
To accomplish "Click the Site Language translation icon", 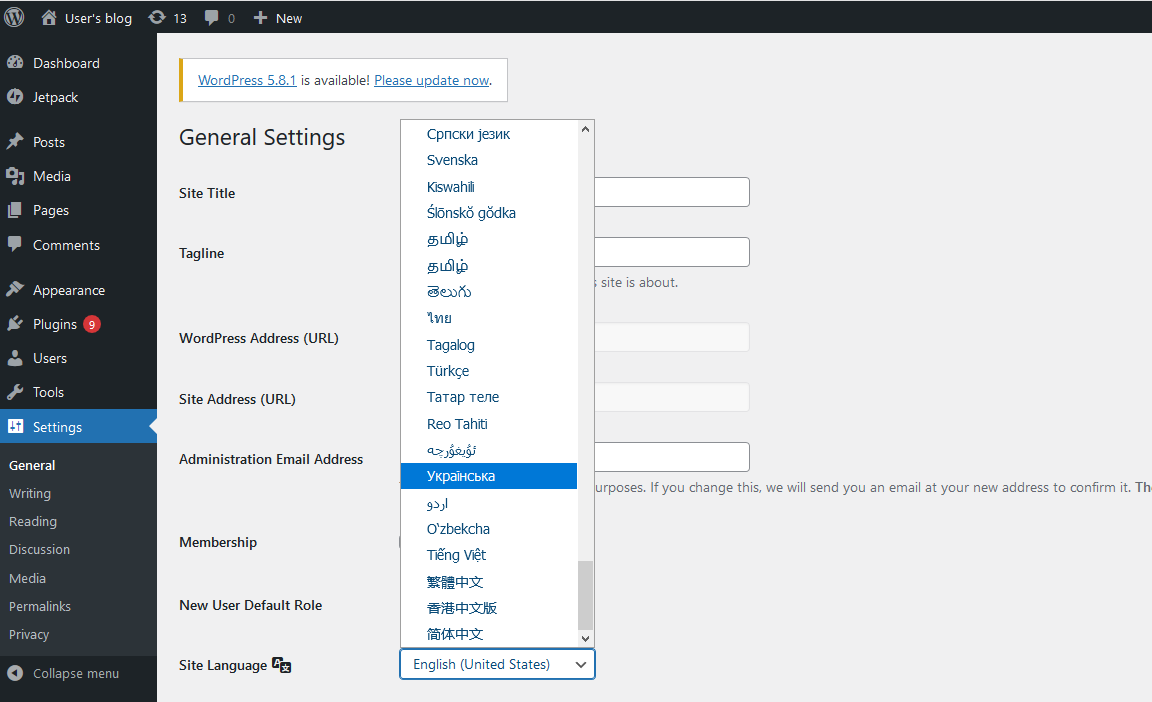I will [282, 666].
